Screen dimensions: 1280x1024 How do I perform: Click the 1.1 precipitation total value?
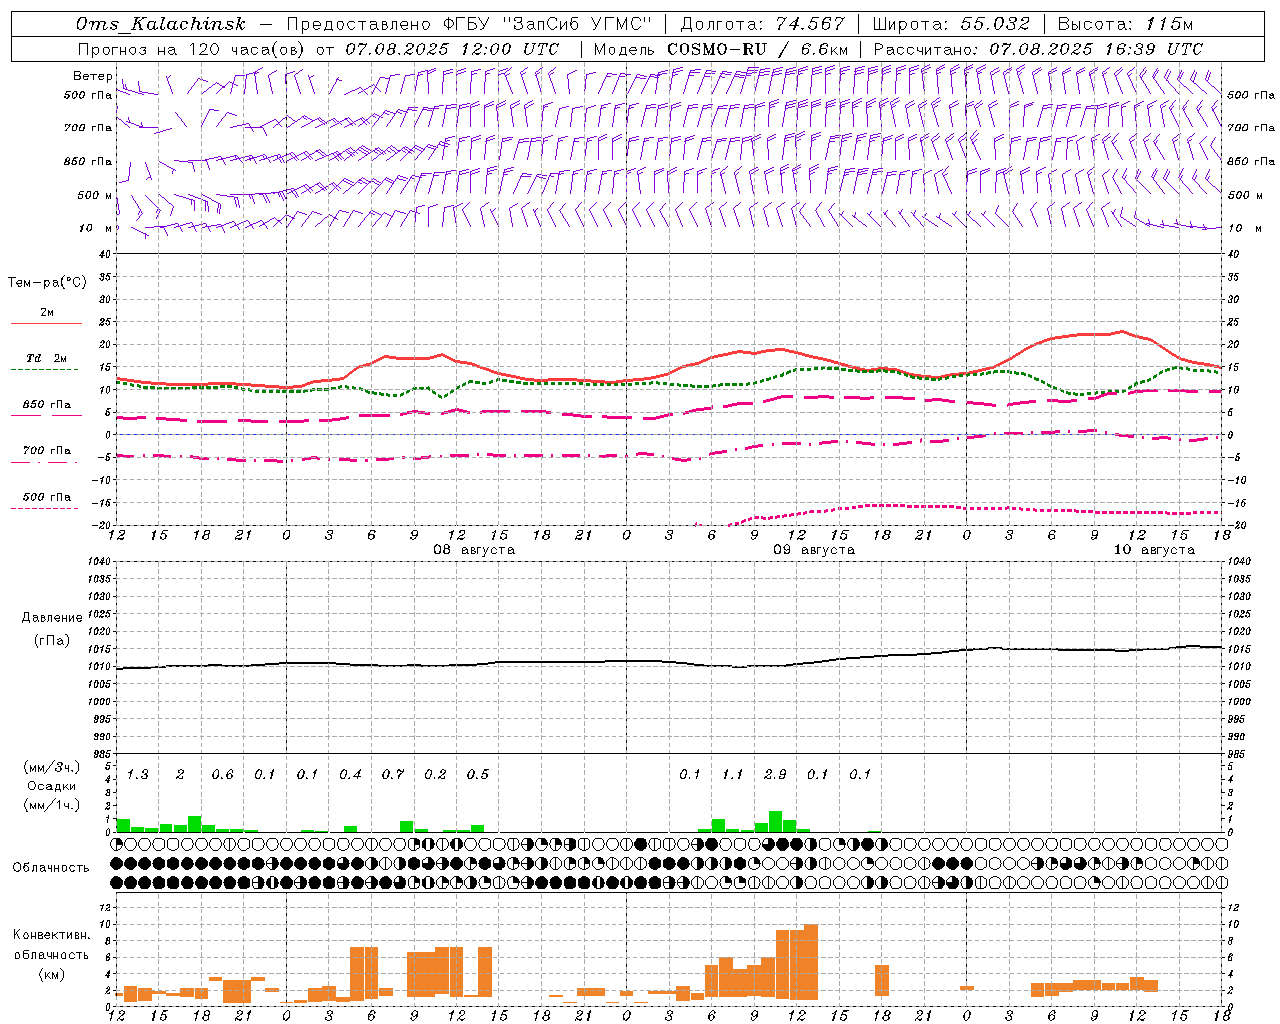click(x=733, y=774)
